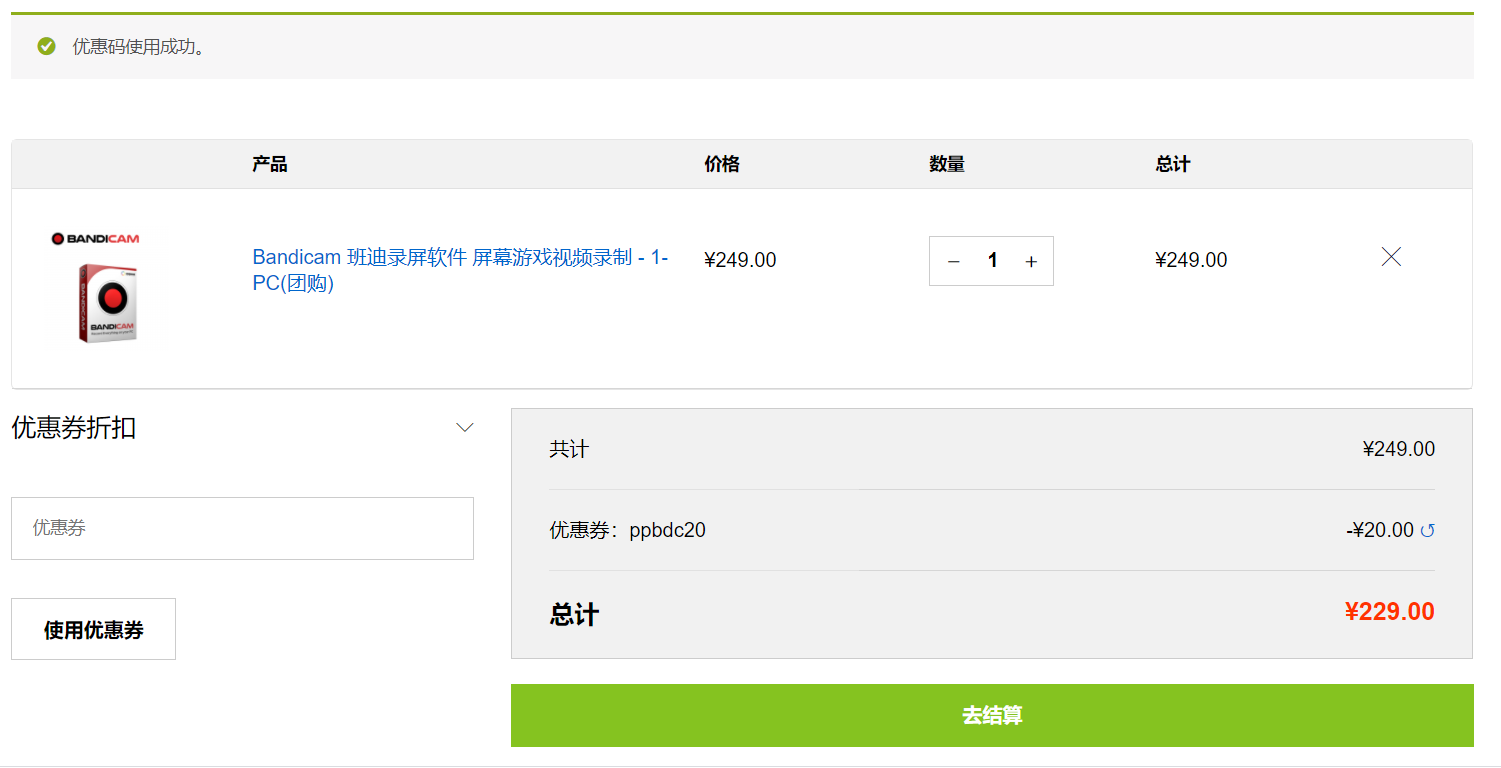The height and width of the screenshot is (768, 1501).
Task: Click the green success checkmark icon
Action: click(x=46, y=46)
